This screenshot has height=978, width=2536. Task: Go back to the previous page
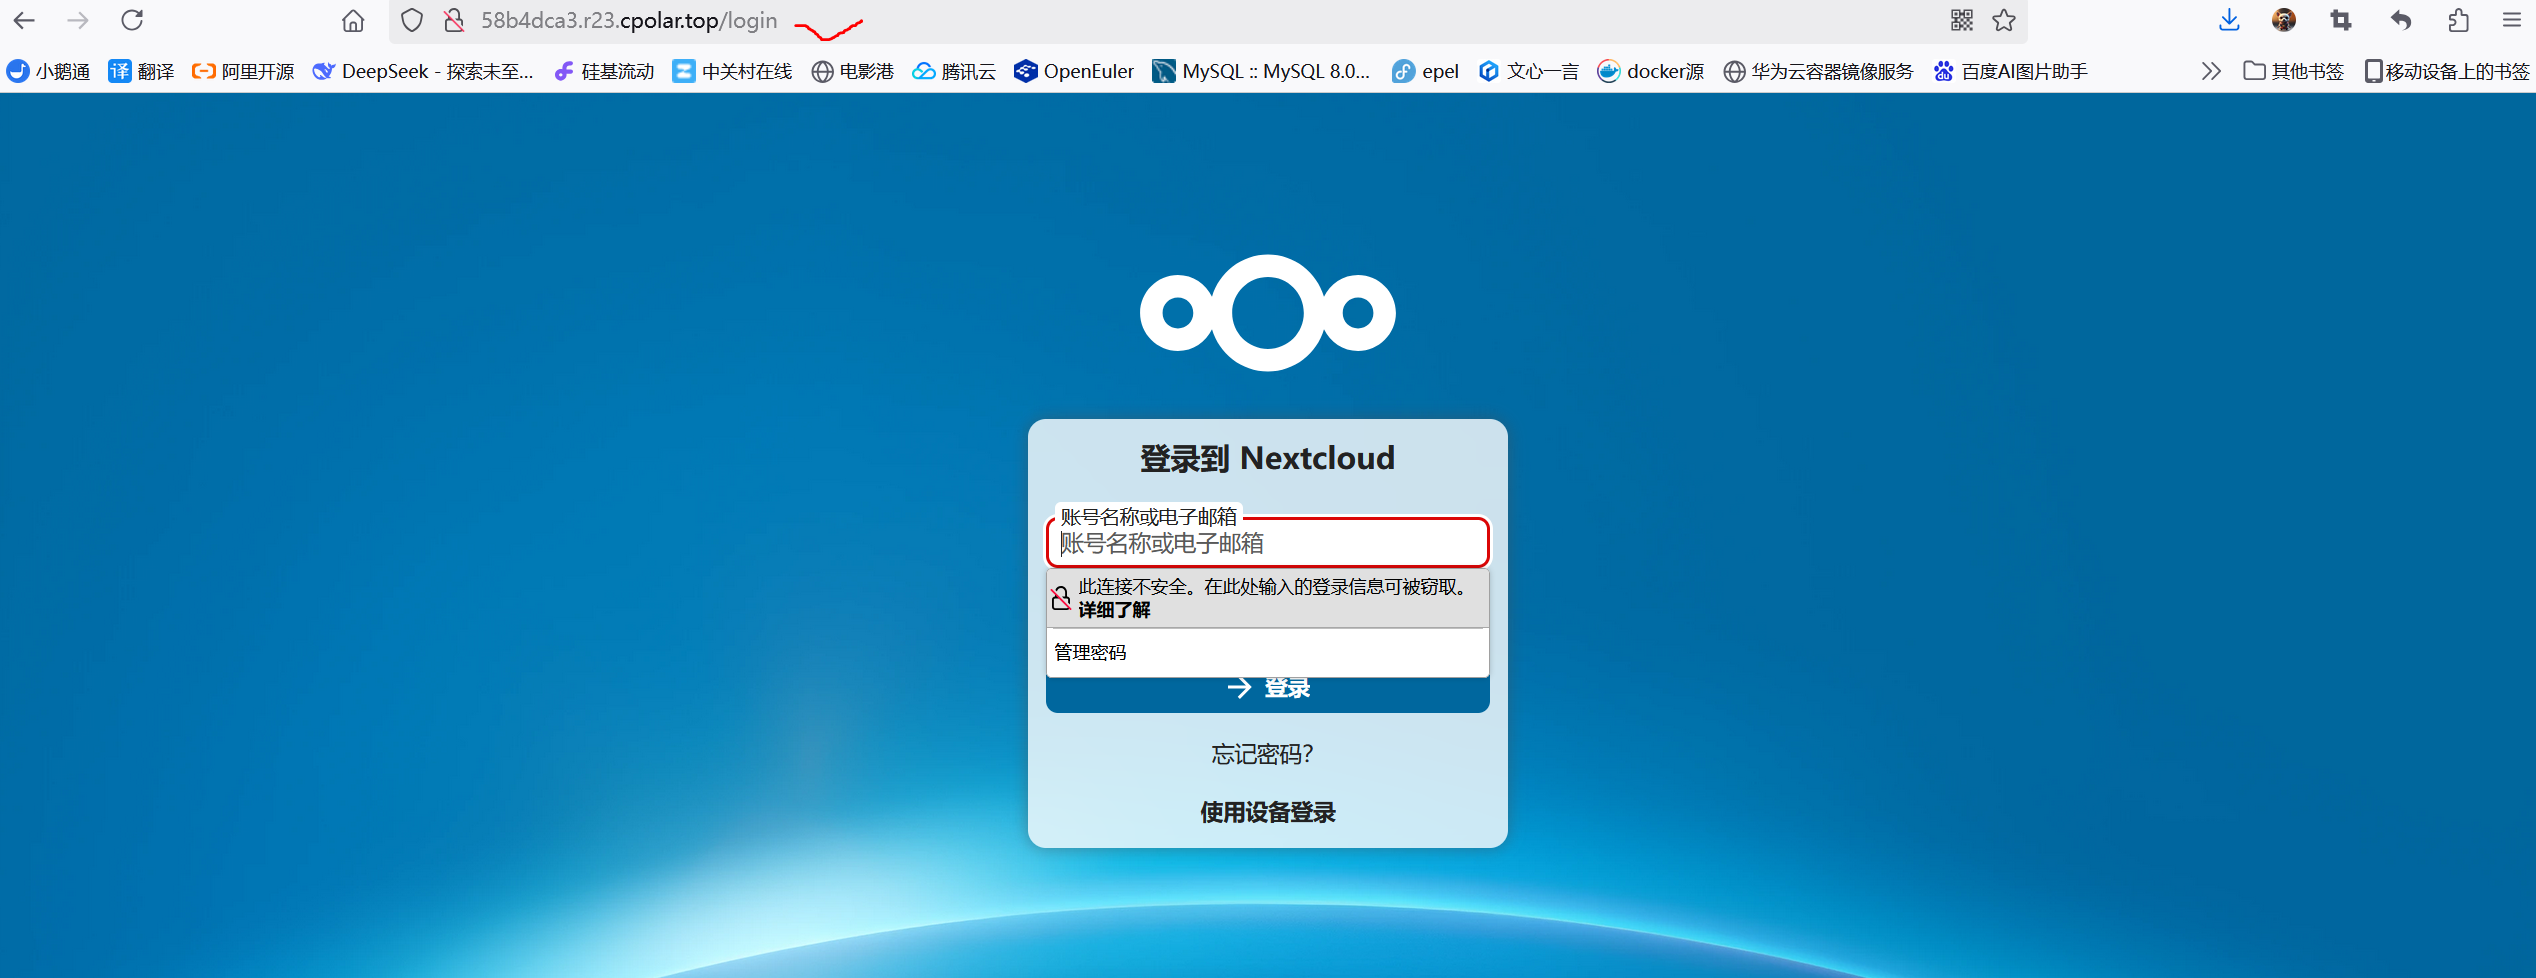[24, 20]
